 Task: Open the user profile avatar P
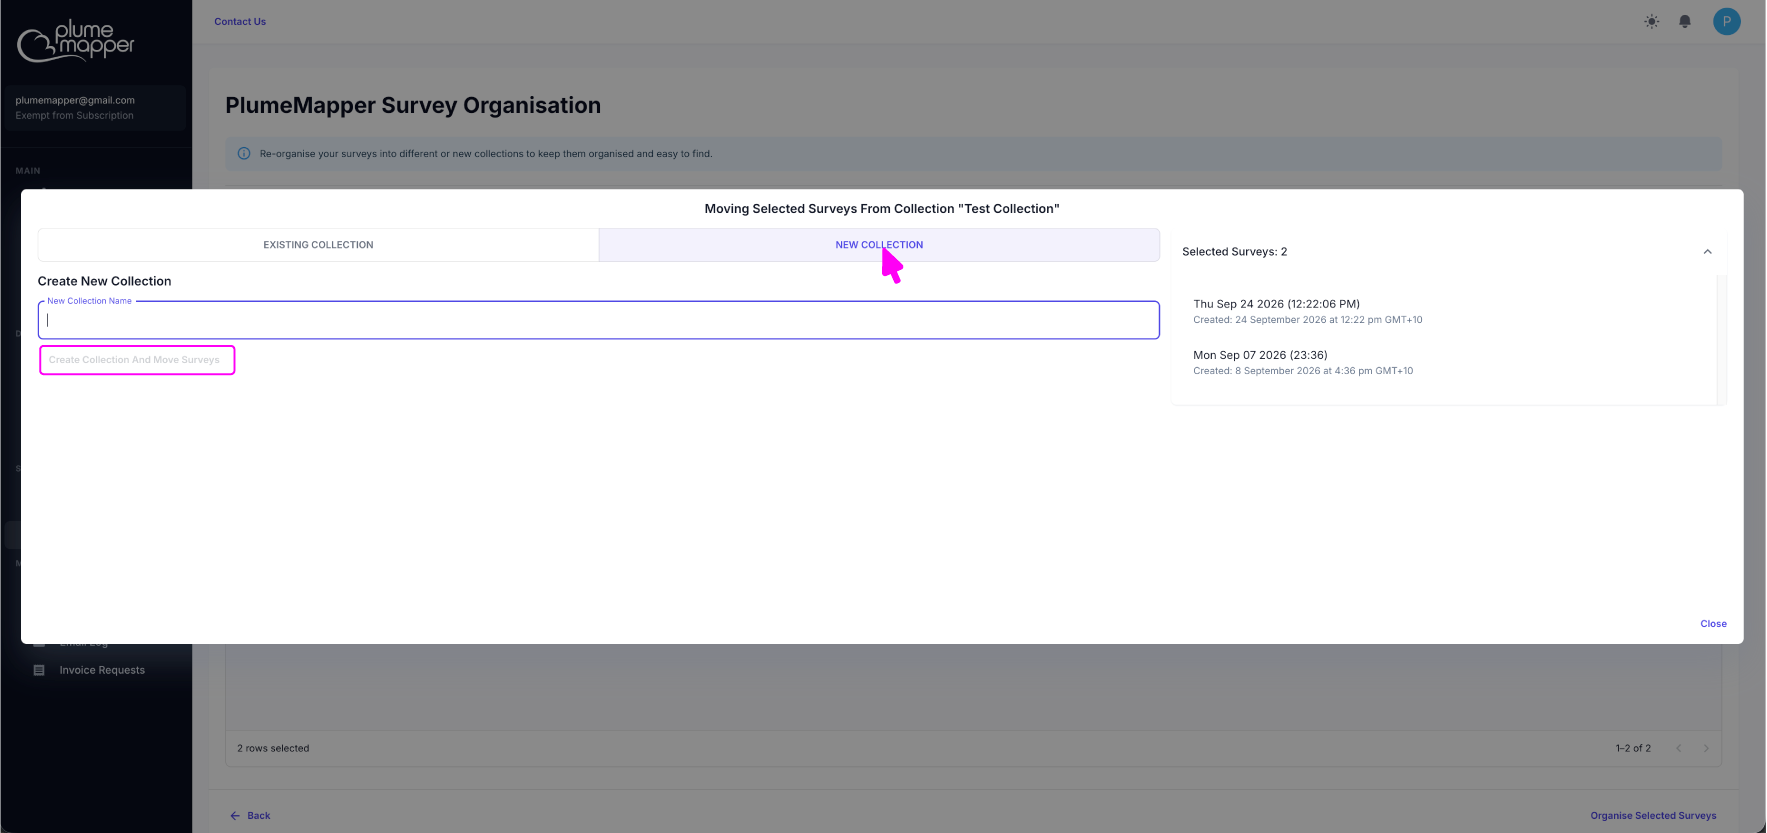coord(1726,21)
